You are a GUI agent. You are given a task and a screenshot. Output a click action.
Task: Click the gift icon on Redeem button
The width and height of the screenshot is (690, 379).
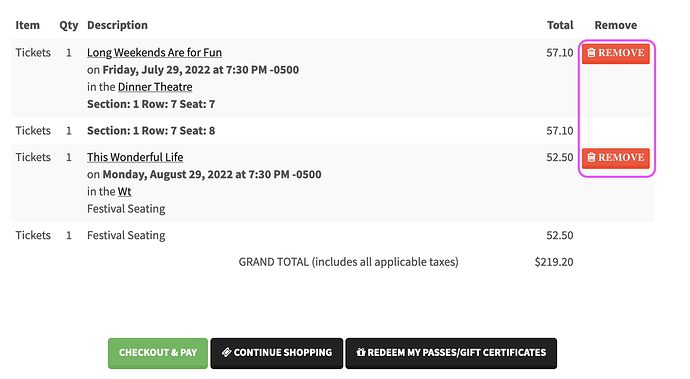tap(361, 353)
